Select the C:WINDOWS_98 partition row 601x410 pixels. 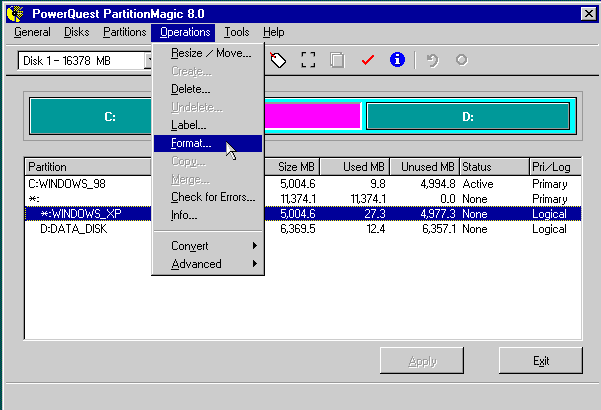pyautogui.click(x=303, y=184)
